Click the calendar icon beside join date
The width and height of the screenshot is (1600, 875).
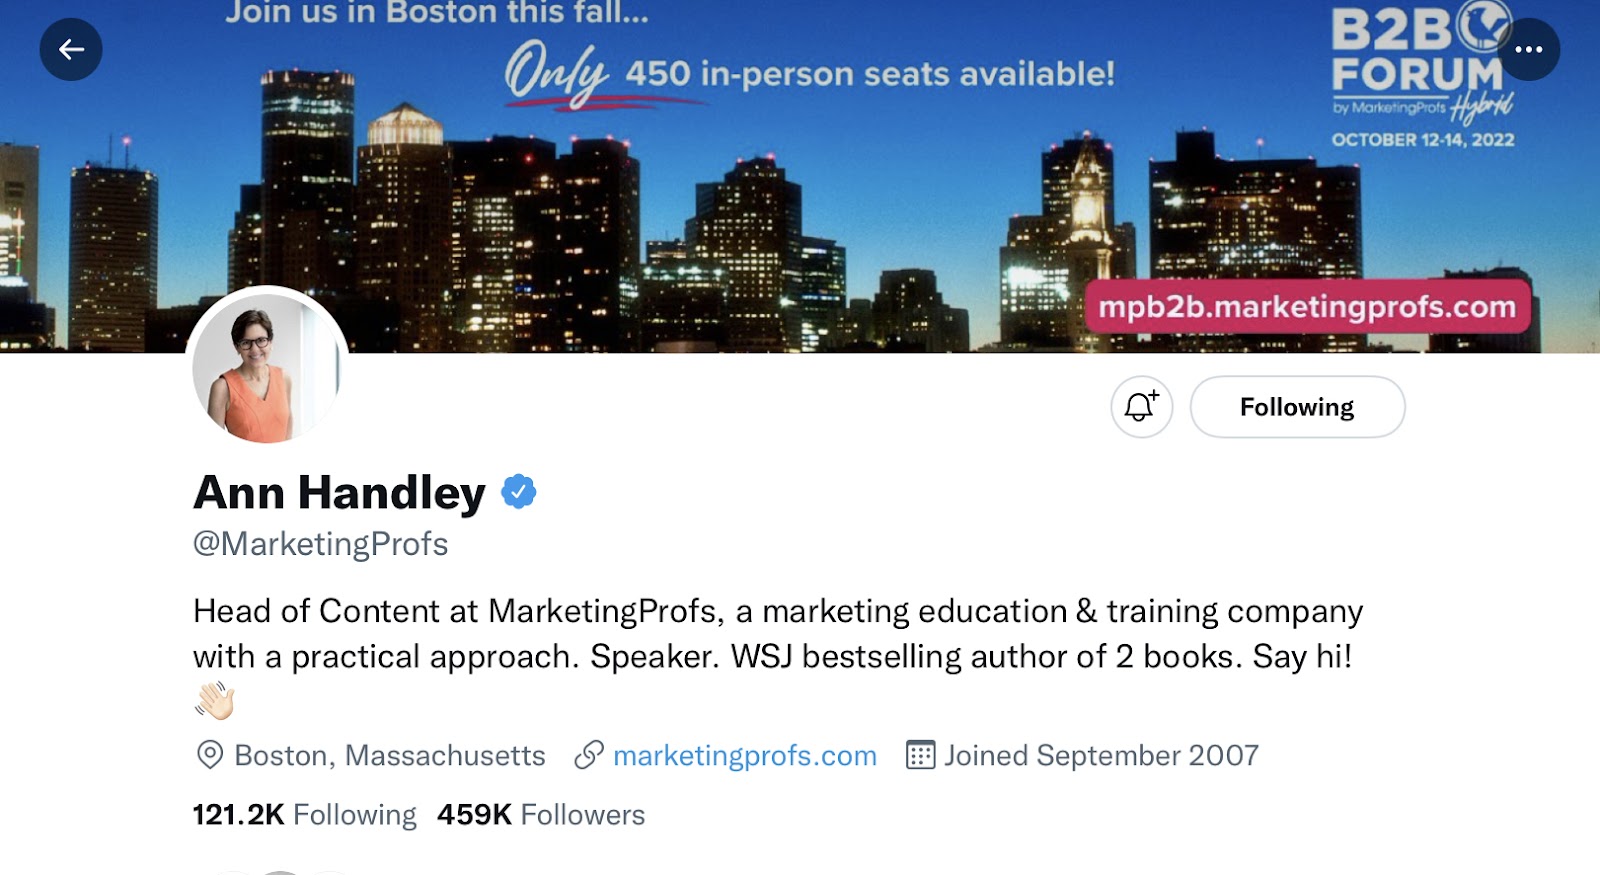coord(919,755)
